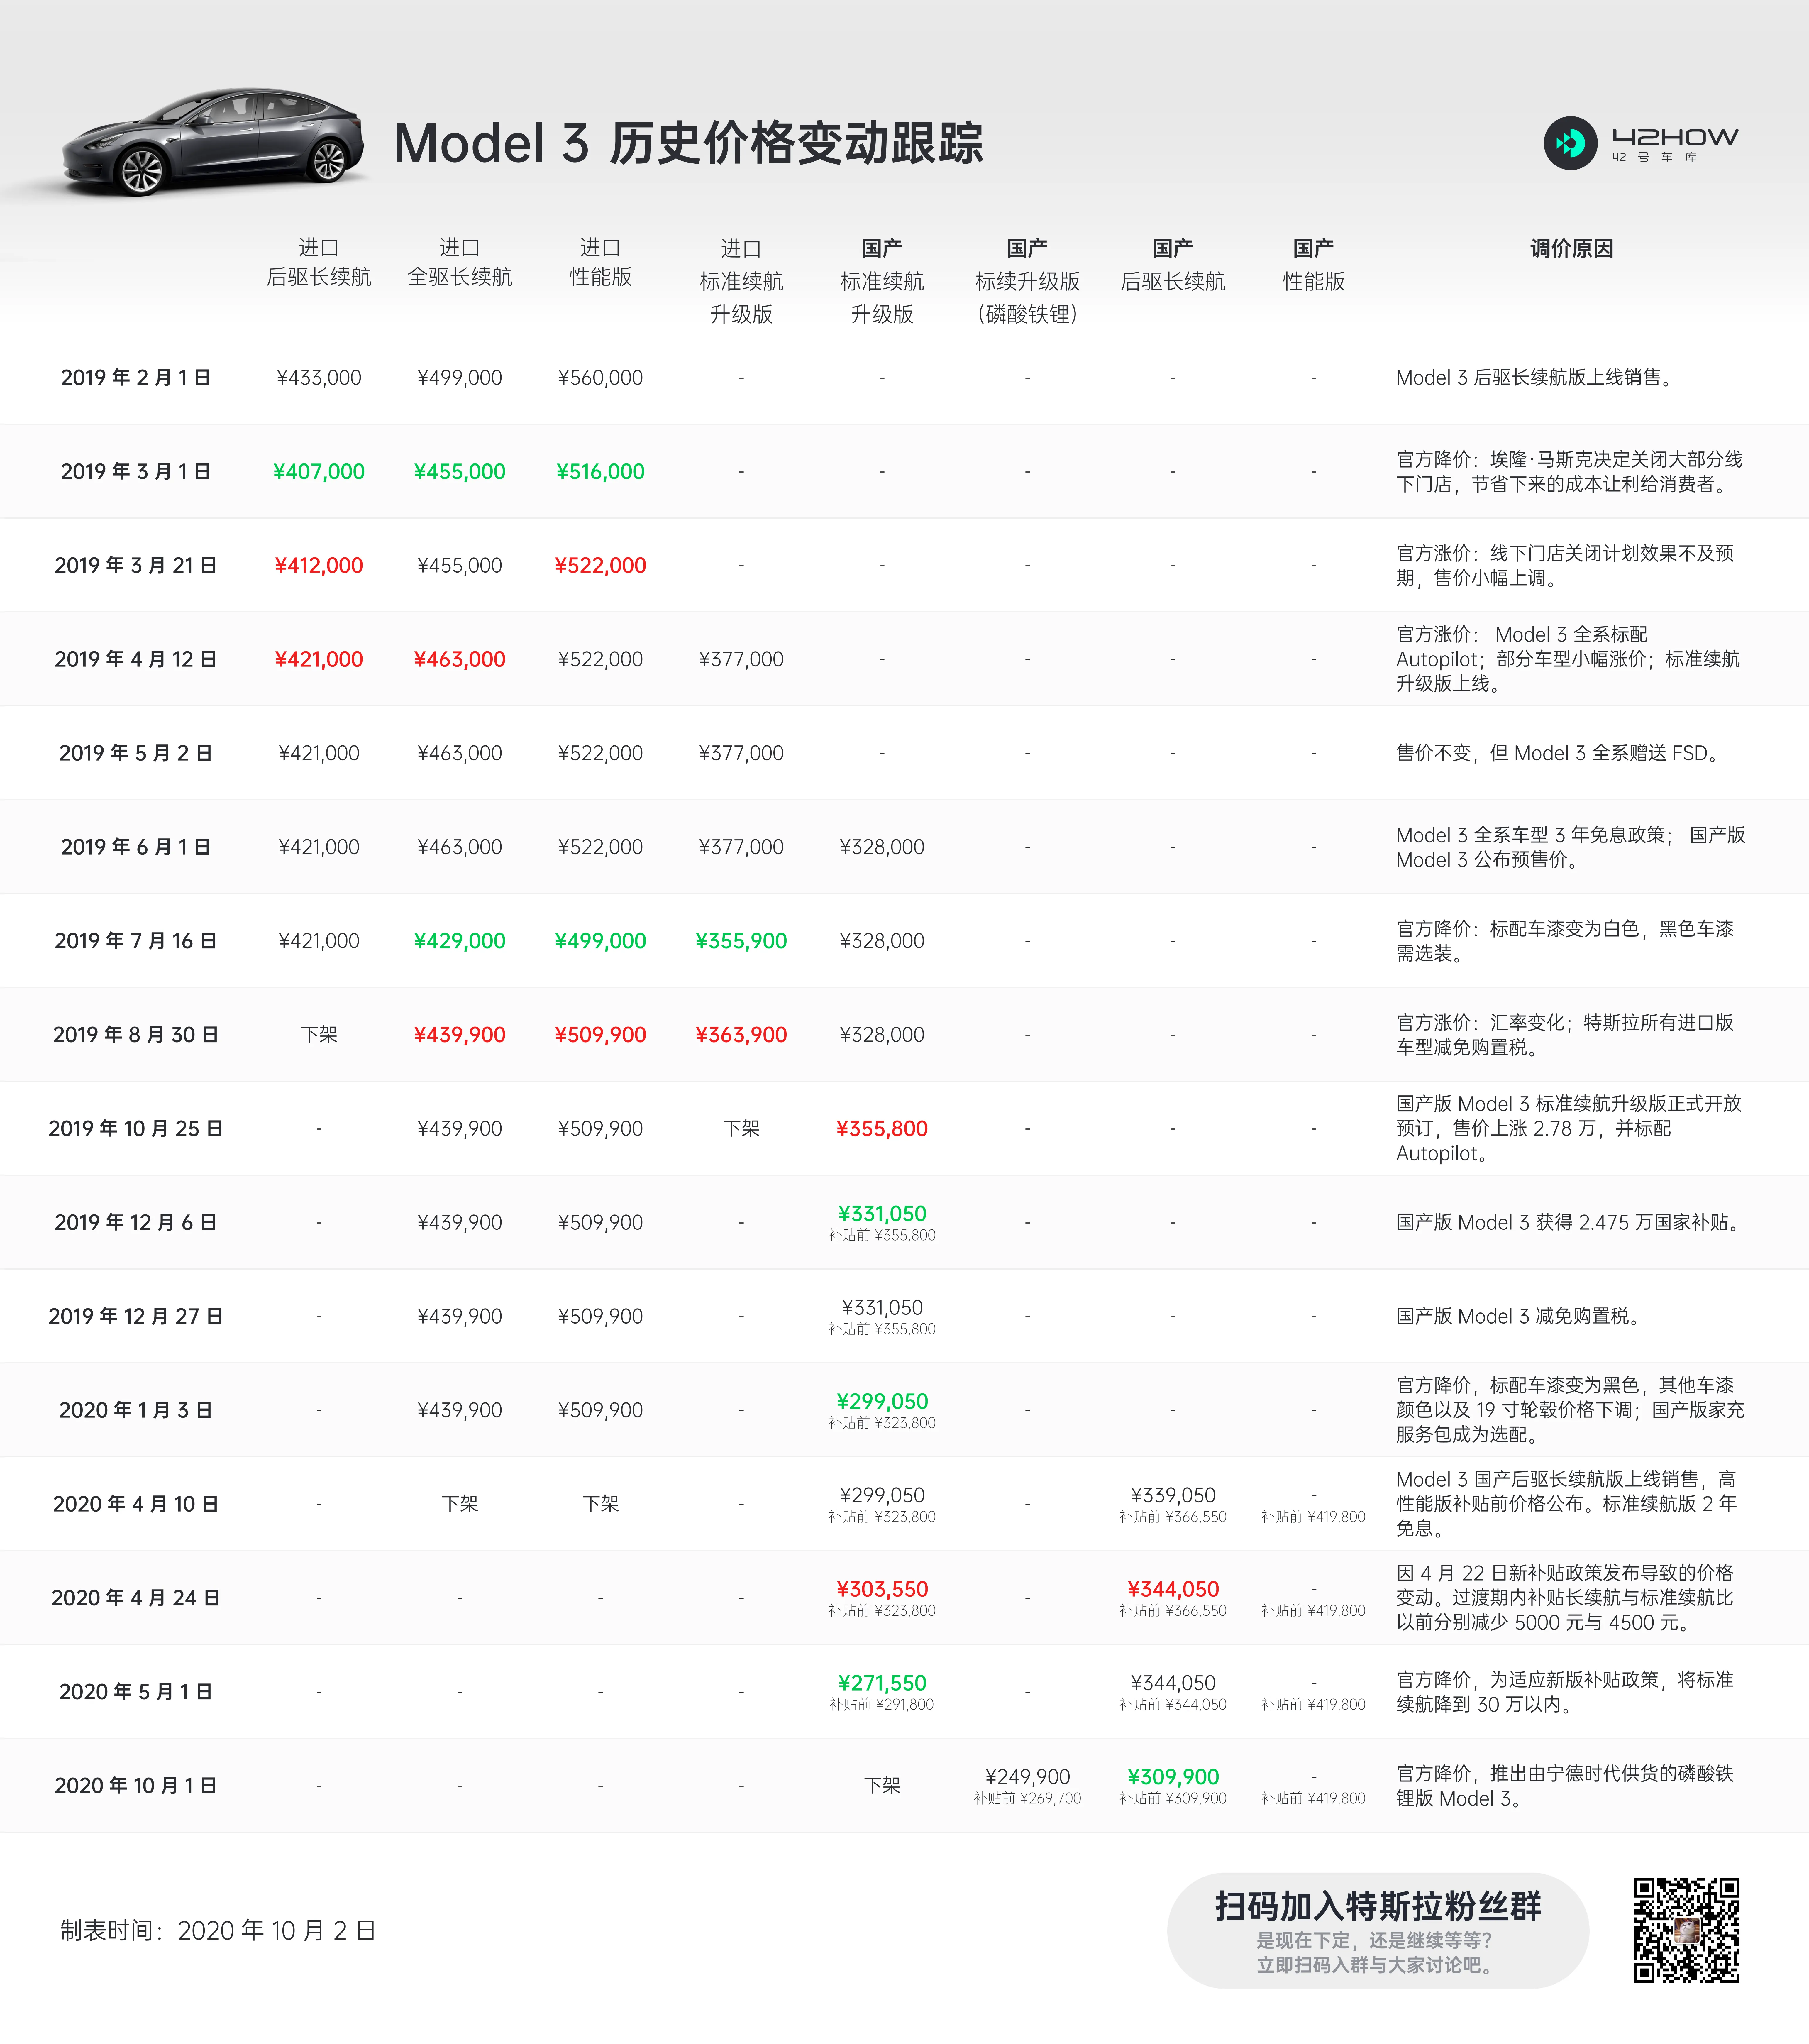Click the green ¥309,900 price

(x=1173, y=1777)
